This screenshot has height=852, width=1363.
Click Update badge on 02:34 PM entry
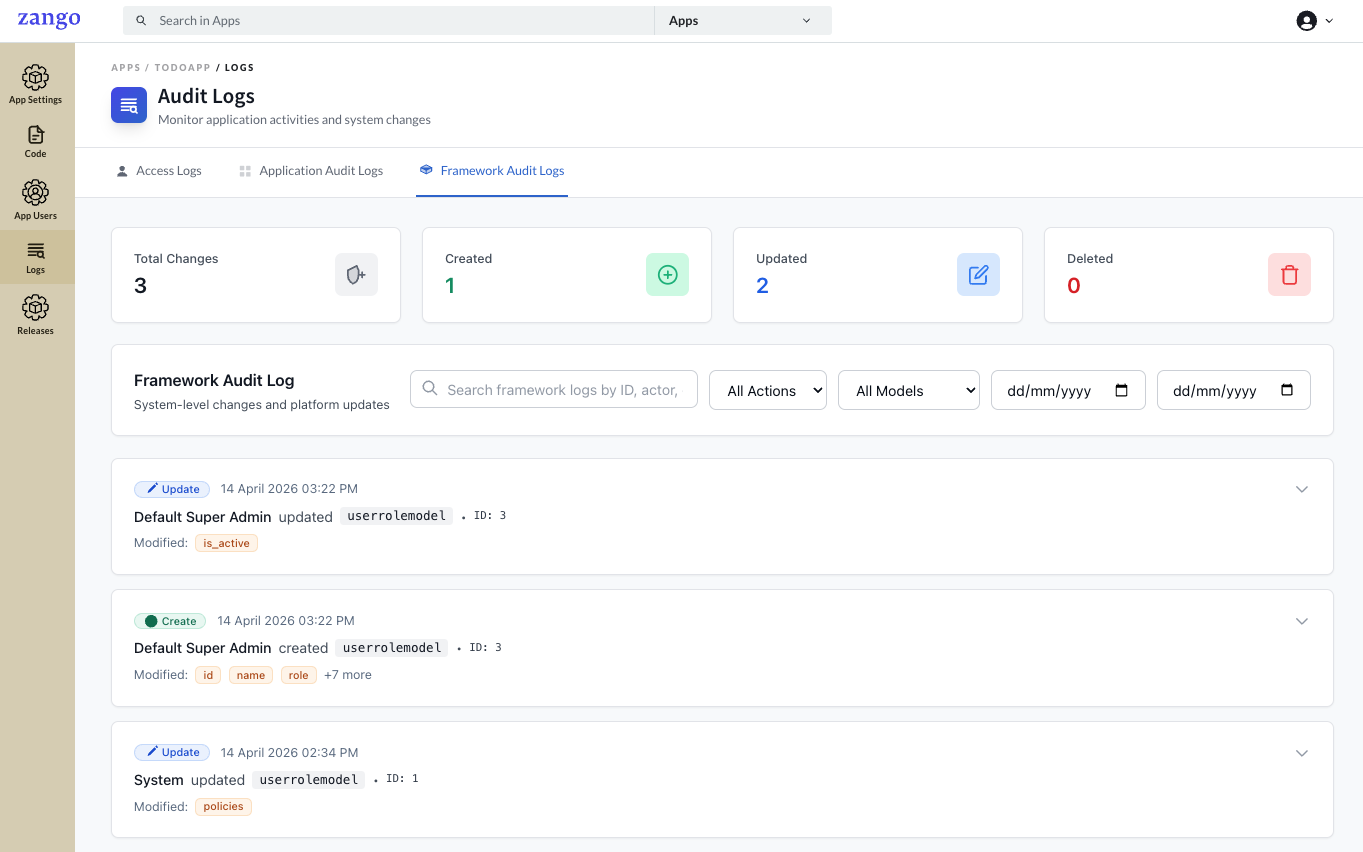pos(172,752)
